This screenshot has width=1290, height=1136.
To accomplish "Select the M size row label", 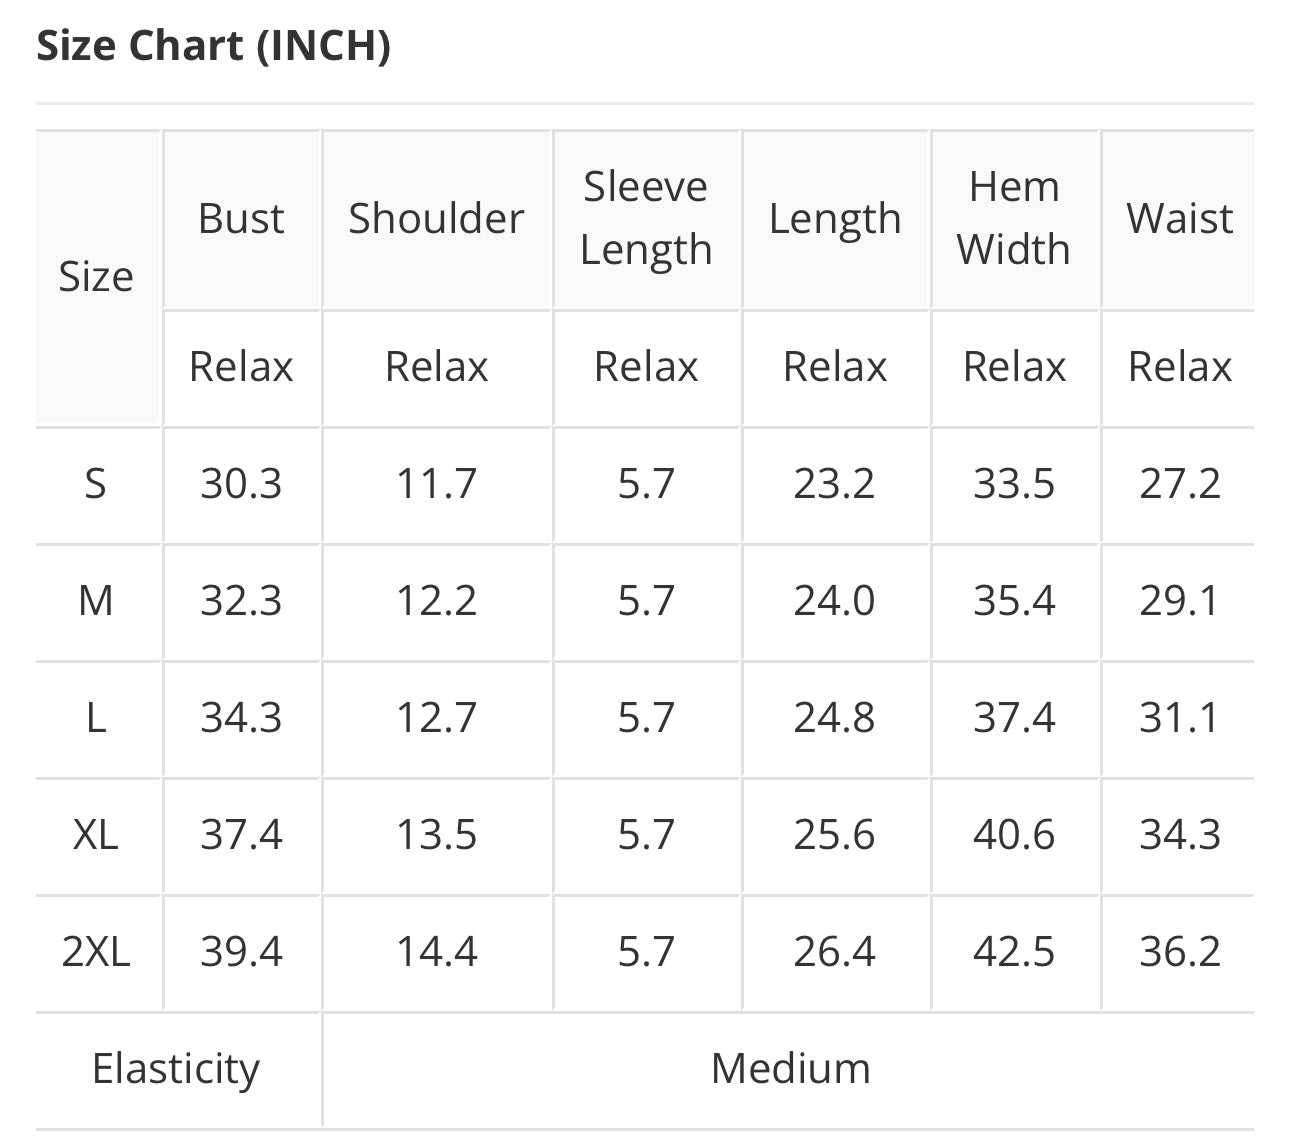I will coord(96,601).
